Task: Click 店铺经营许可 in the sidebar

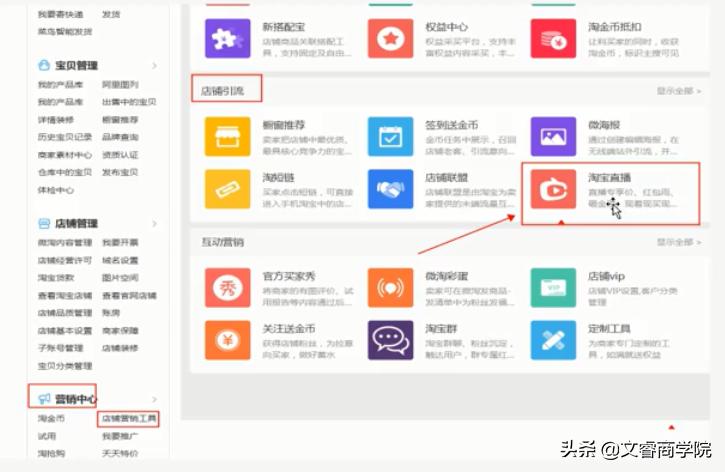Action: [x=65, y=260]
